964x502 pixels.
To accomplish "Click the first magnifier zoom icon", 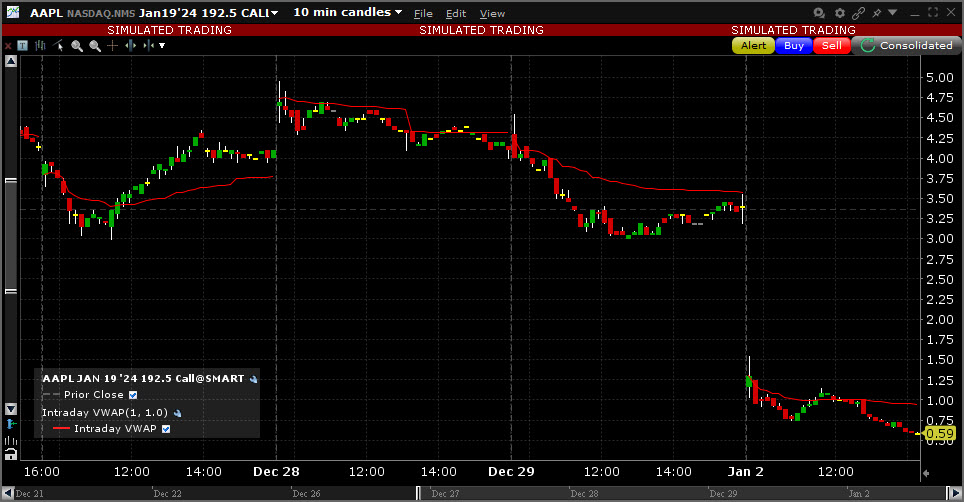I will [77, 45].
